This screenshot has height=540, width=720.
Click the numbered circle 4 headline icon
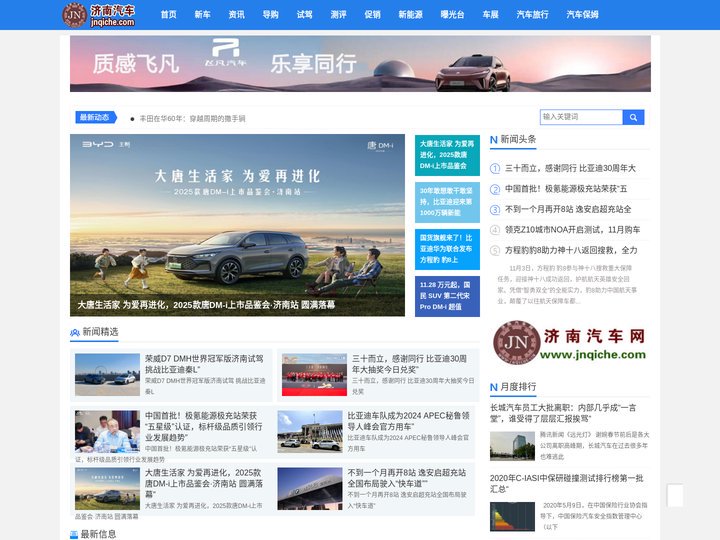click(495, 230)
